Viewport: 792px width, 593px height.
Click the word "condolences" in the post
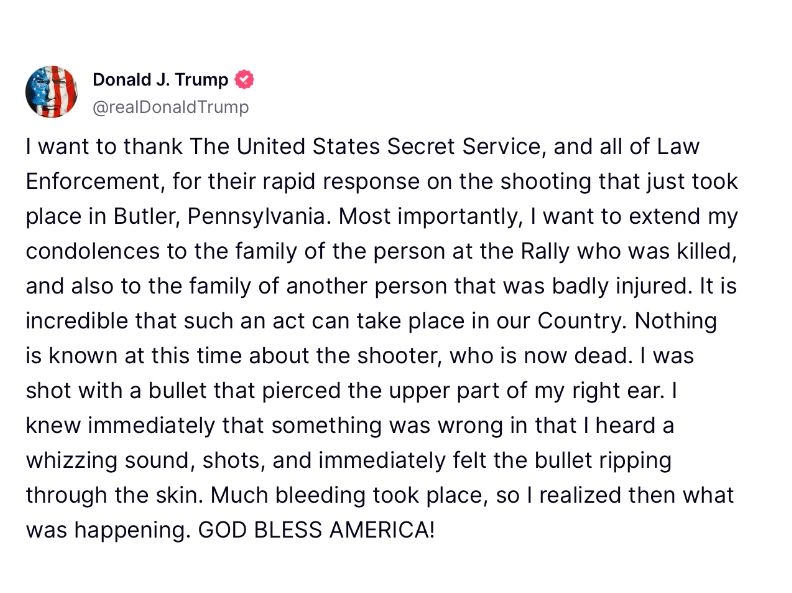coord(92,251)
